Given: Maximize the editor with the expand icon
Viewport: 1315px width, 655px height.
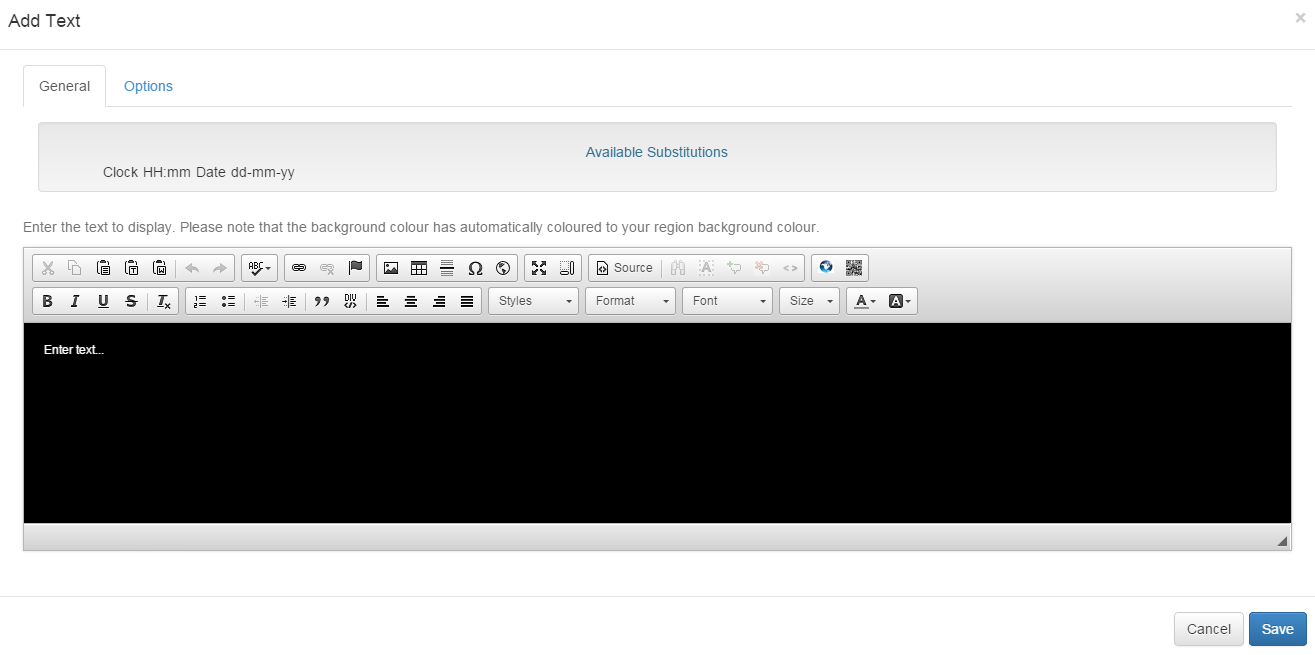Looking at the screenshot, I should (x=539, y=268).
